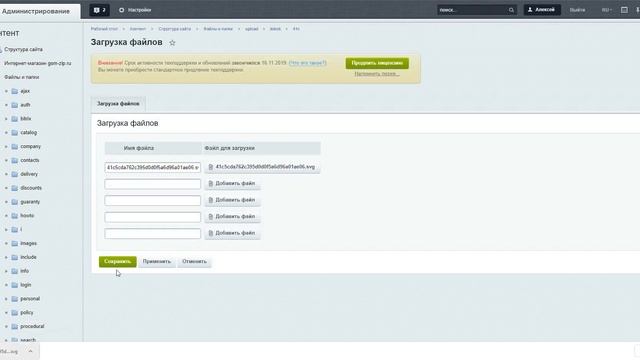Click the images folder icon

coord(15,243)
